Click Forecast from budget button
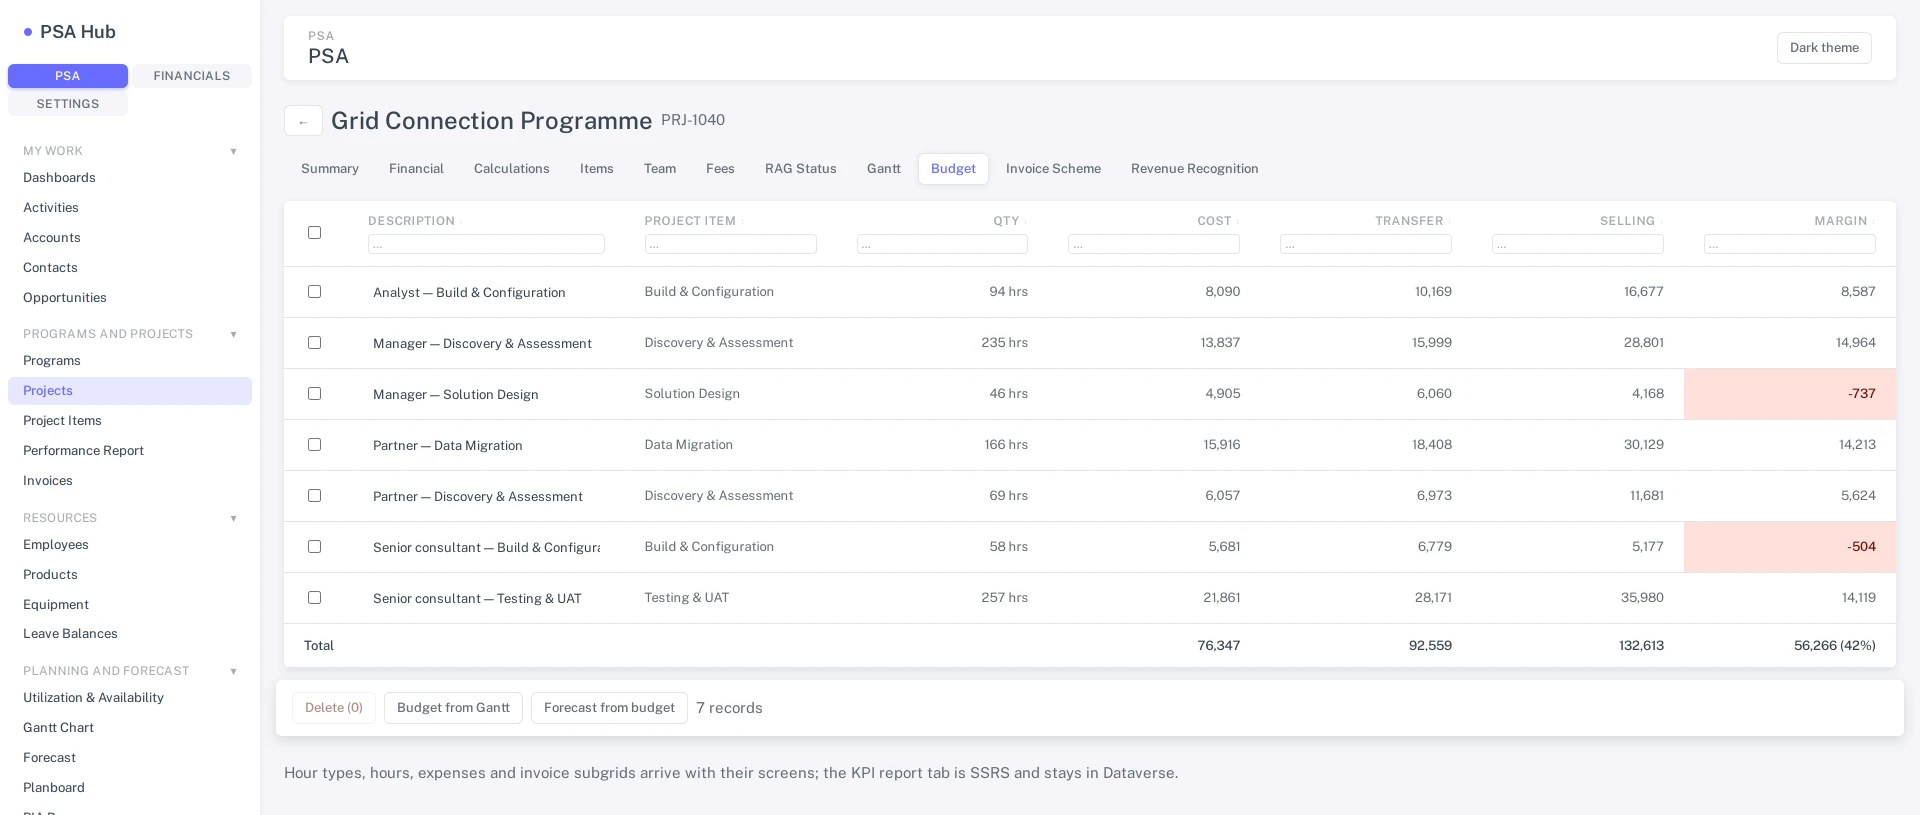Image resolution: width=1920 pixels, height=815 pixels. (609, 708)
